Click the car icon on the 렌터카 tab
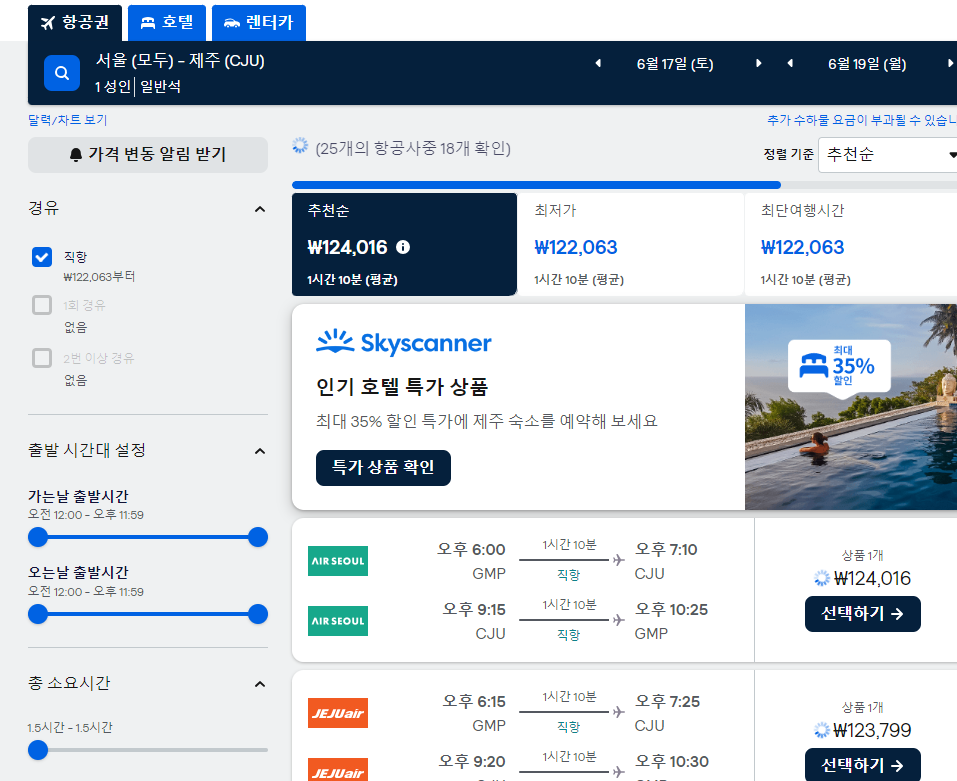 click(232, 22)
